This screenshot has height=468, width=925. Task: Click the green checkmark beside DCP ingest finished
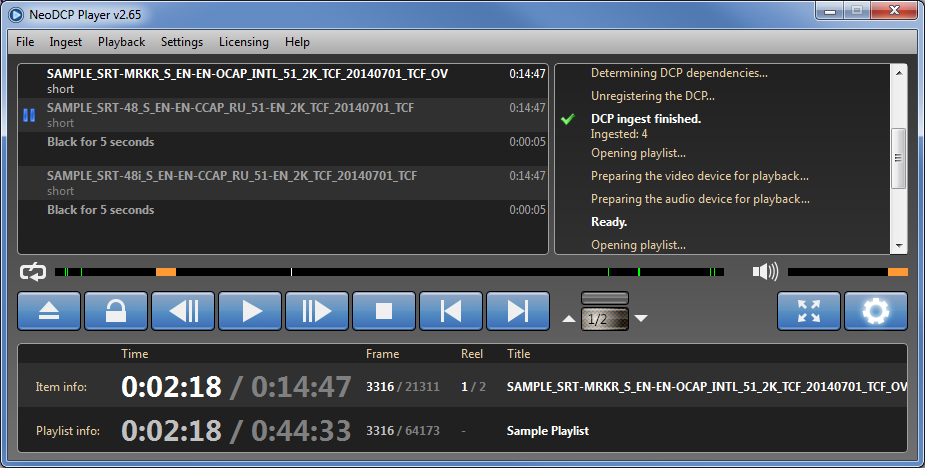coord(568,119)
